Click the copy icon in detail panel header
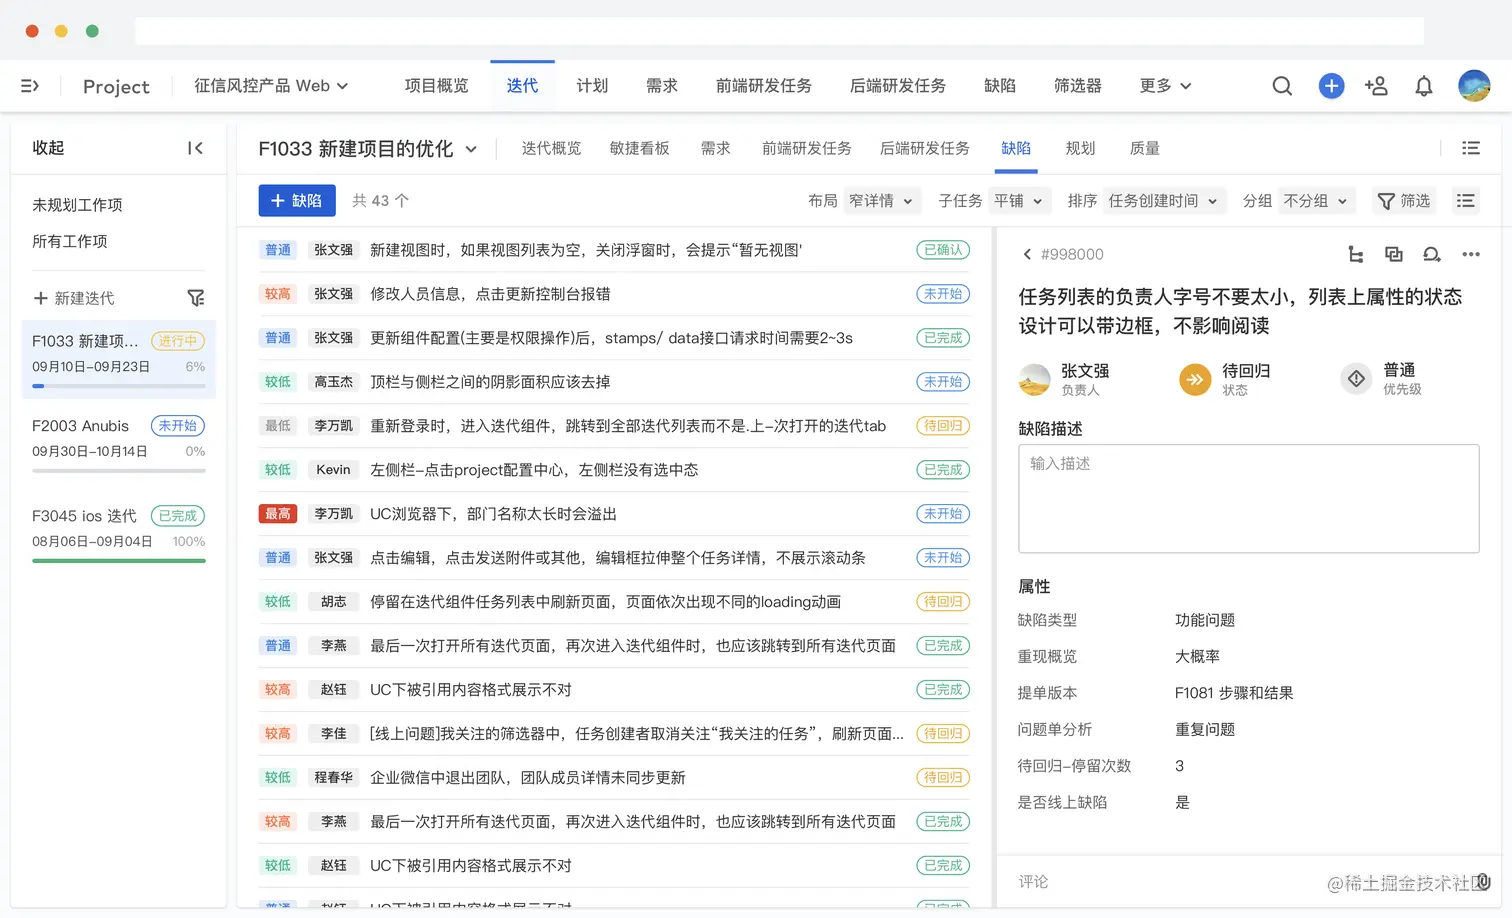Image resolution: width=1512 pixels, height=918 pixels. tap(1394, 254)
